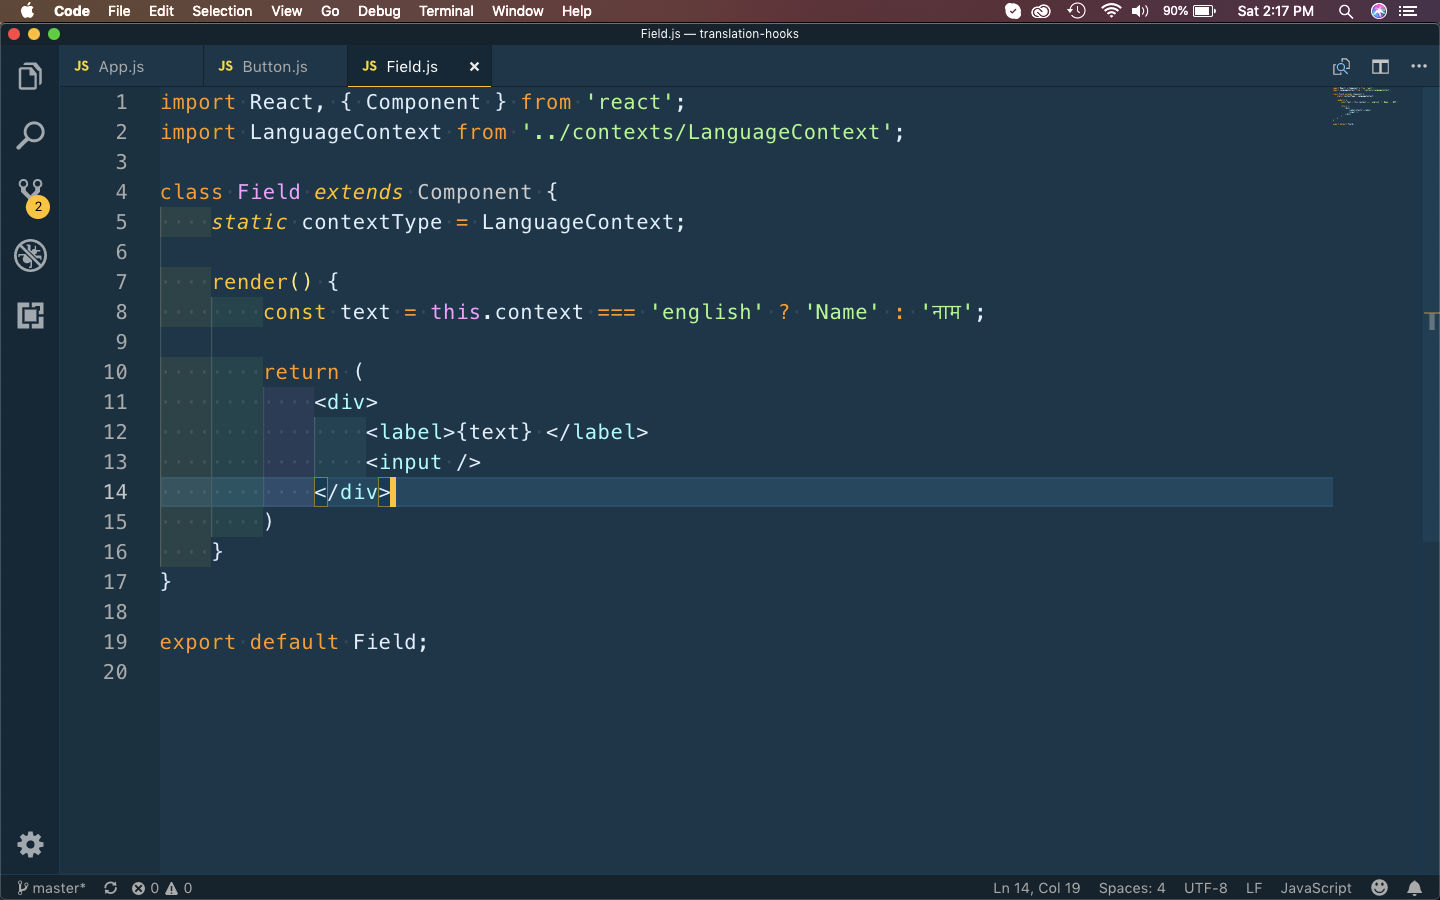The height and width of the screenshot is (900, 1440).
Task: Open the Edit menu
Action: tap(161, 11)
